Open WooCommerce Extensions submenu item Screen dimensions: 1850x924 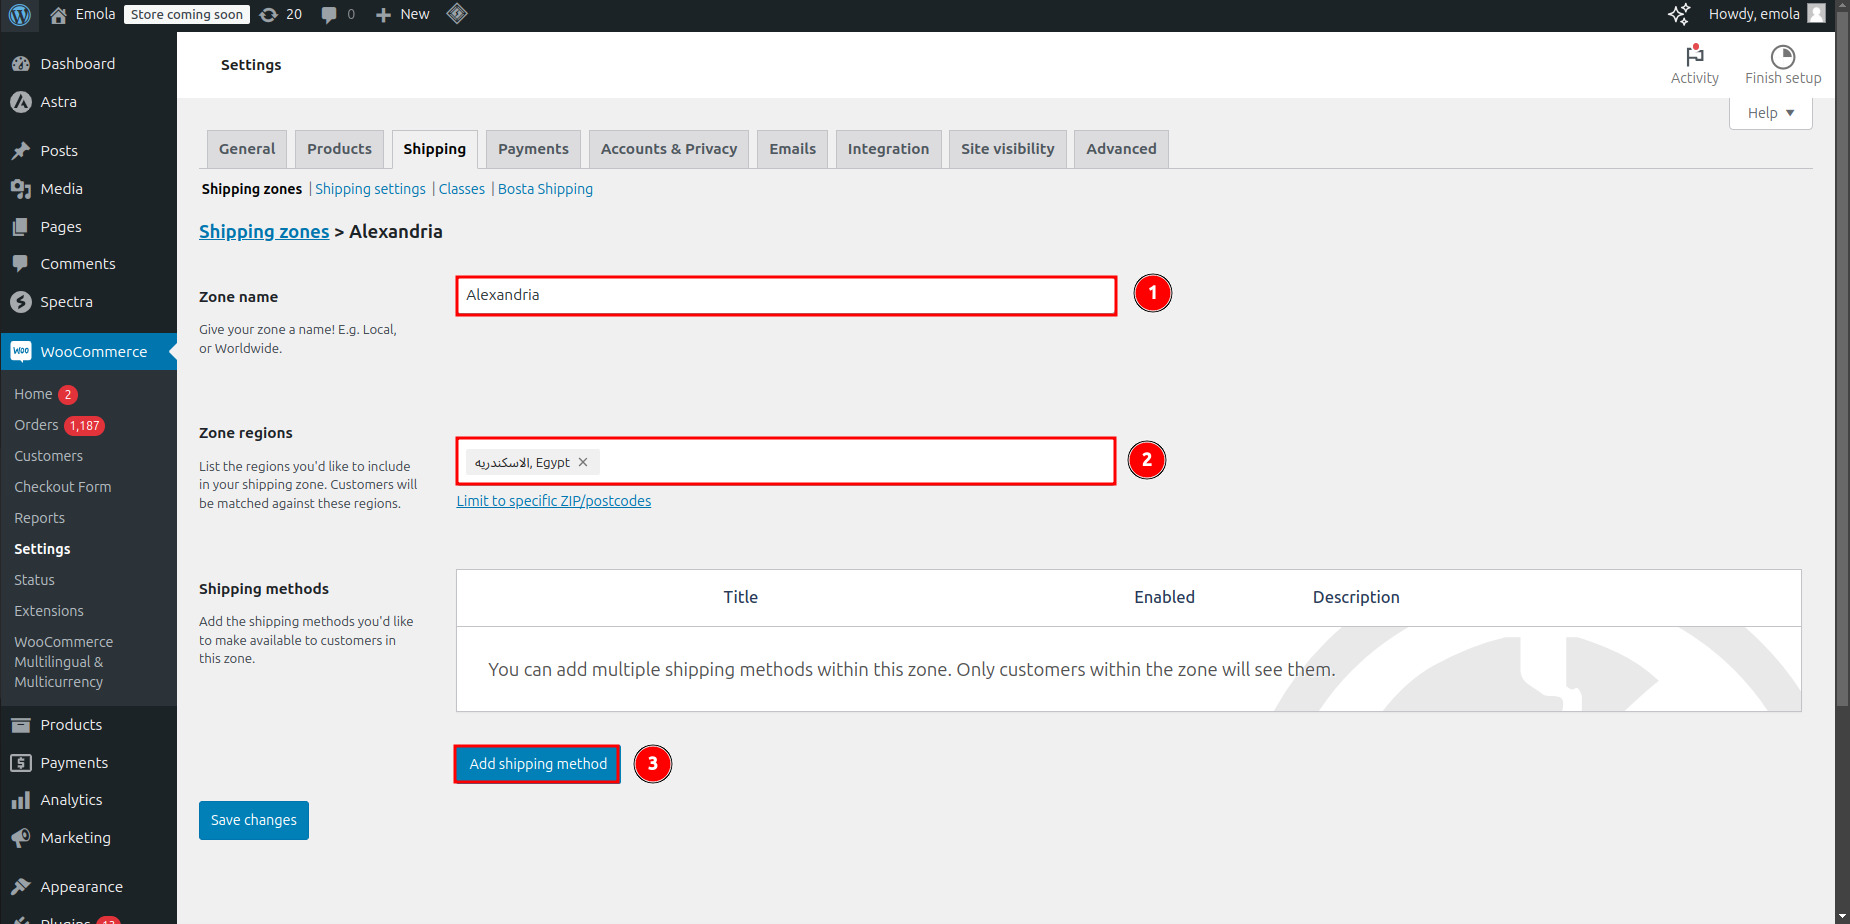48,611
